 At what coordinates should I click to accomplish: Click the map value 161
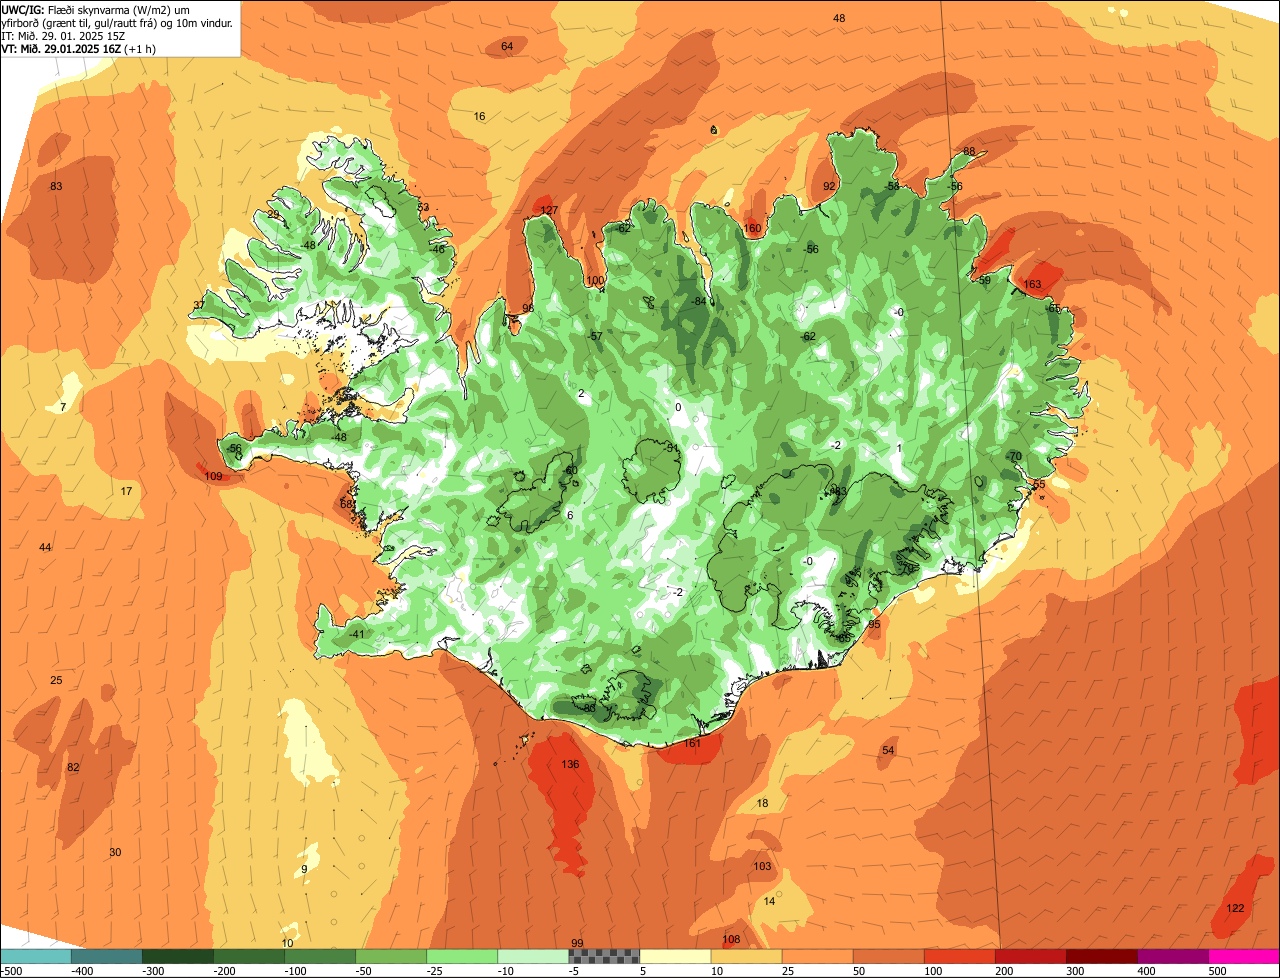(x=692, y=743)
